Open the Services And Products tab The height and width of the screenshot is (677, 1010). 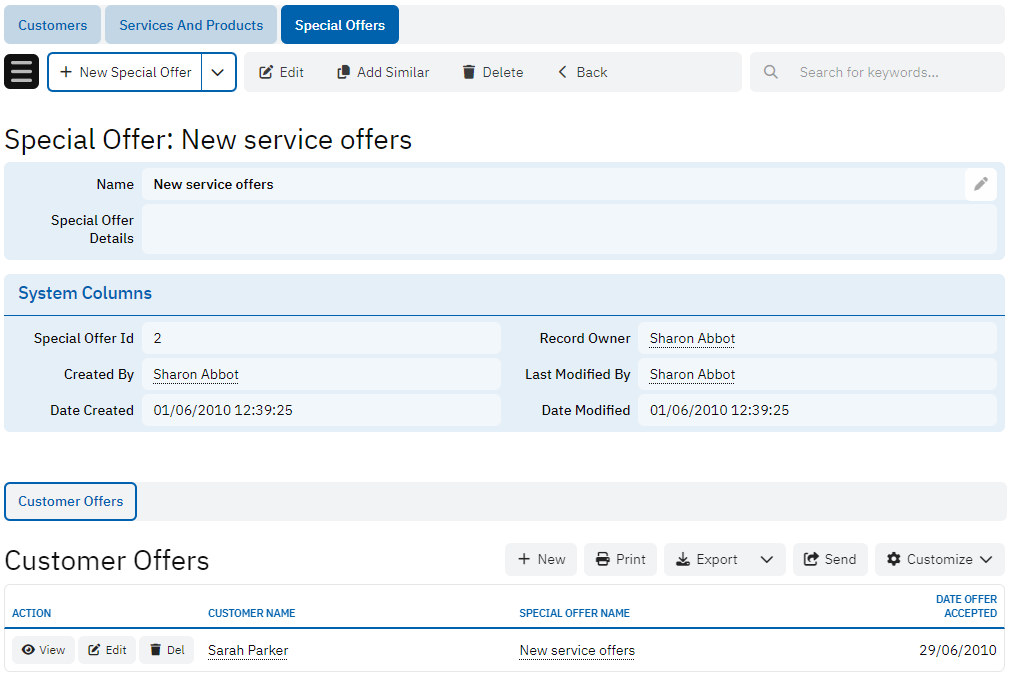tap(191, 25)
